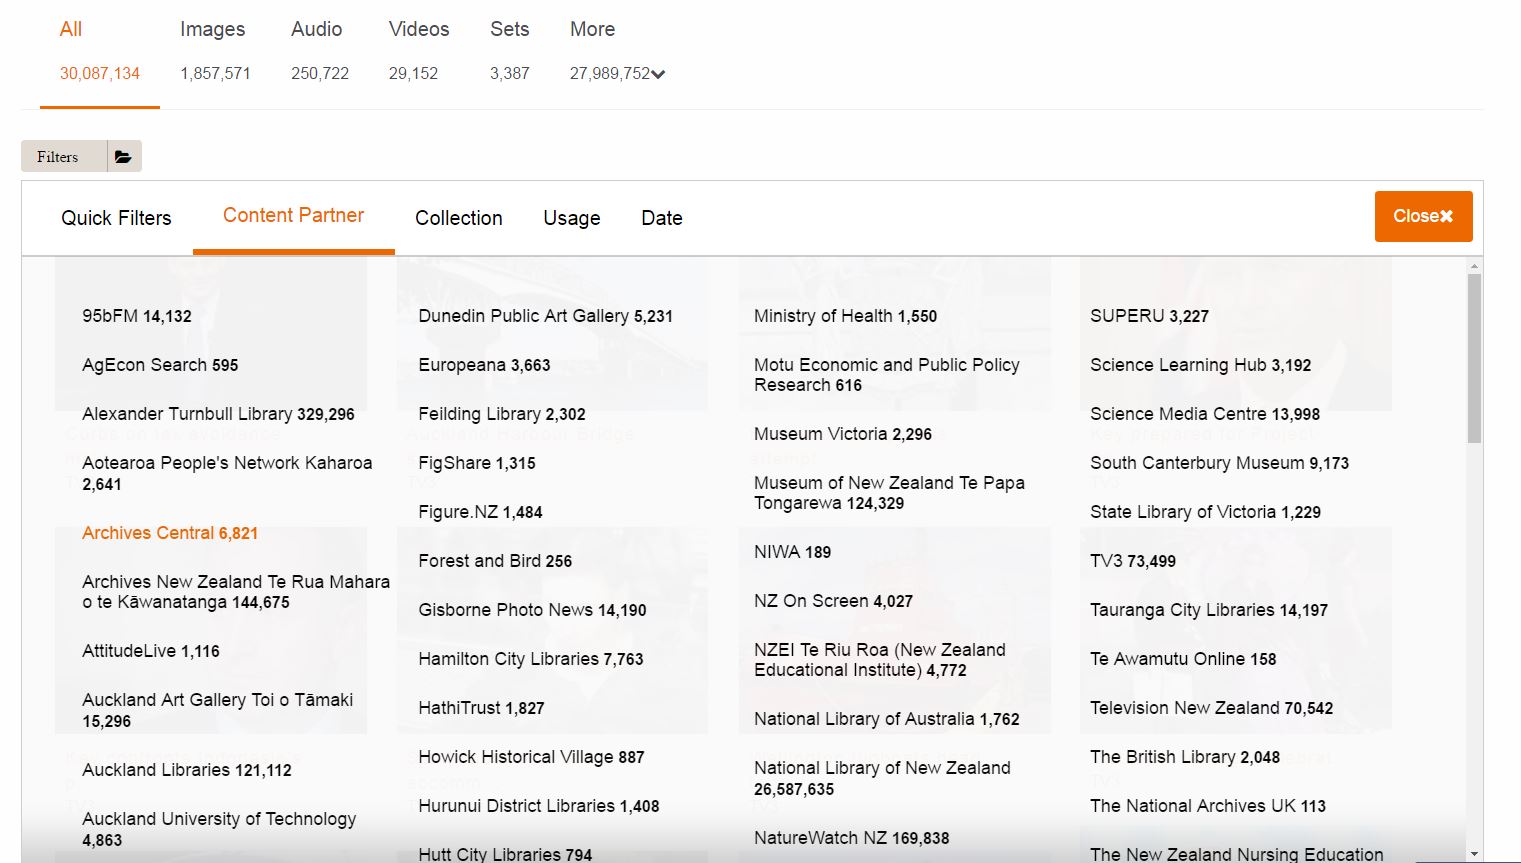Select National Library of Australia
This screenshot has width=1521, height=863.
(887, 719)
